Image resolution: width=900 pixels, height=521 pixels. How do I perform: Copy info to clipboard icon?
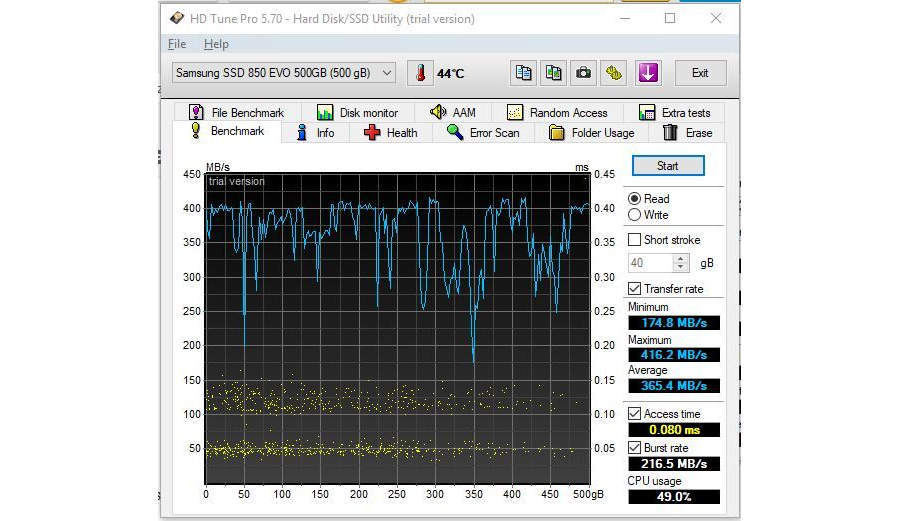tap(523, 73)
